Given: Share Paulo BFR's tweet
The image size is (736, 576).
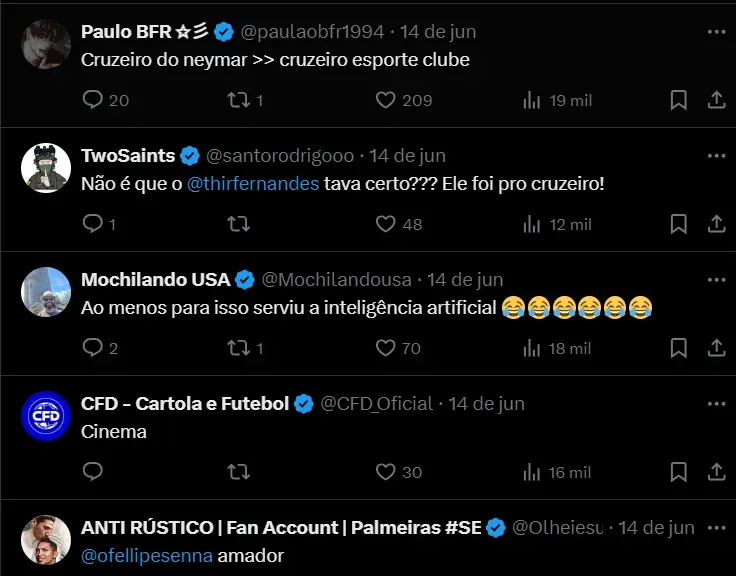Looking at the screenshot, I should pyautogui.click(x=716, y=100).
